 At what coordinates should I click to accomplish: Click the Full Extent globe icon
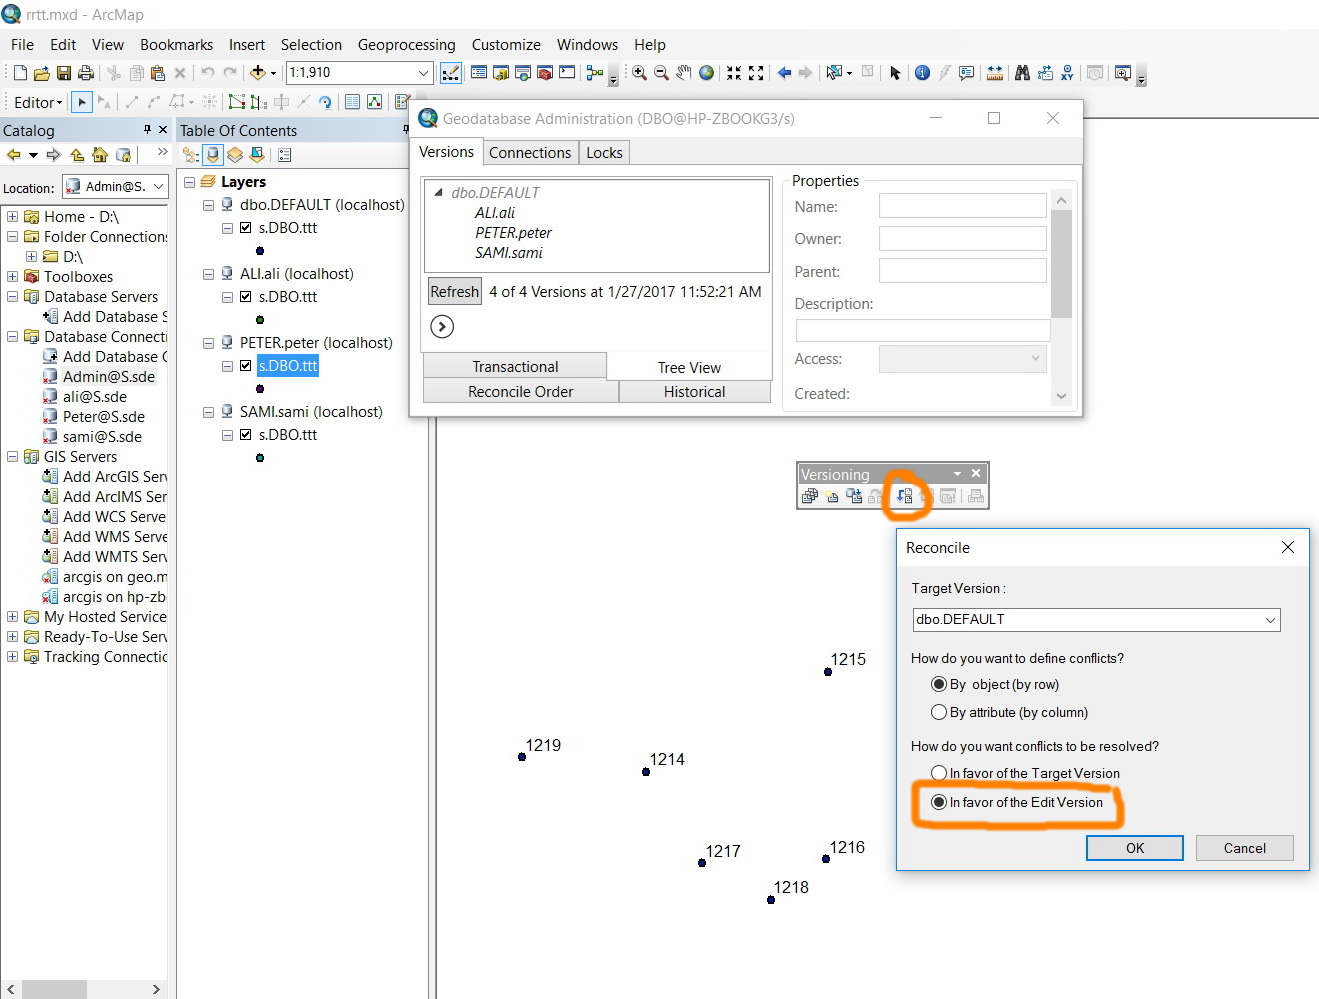707,73
